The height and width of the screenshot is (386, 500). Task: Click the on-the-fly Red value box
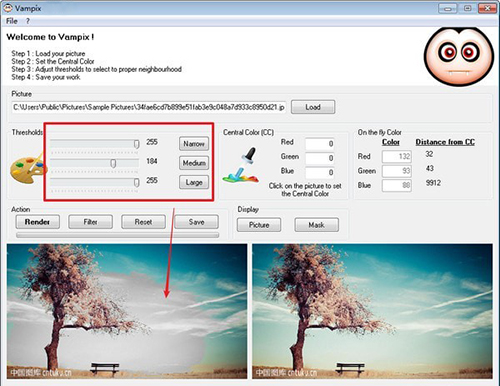tap(397, 156)
